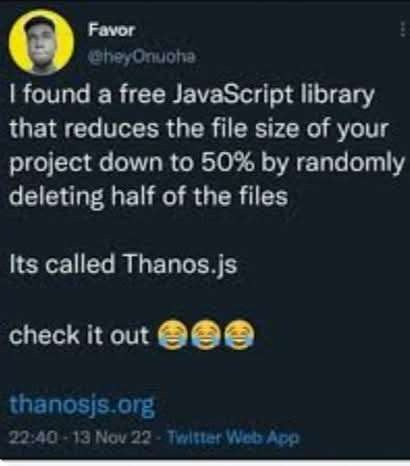Click the last laughing-crying emoji

coord(240,334)
